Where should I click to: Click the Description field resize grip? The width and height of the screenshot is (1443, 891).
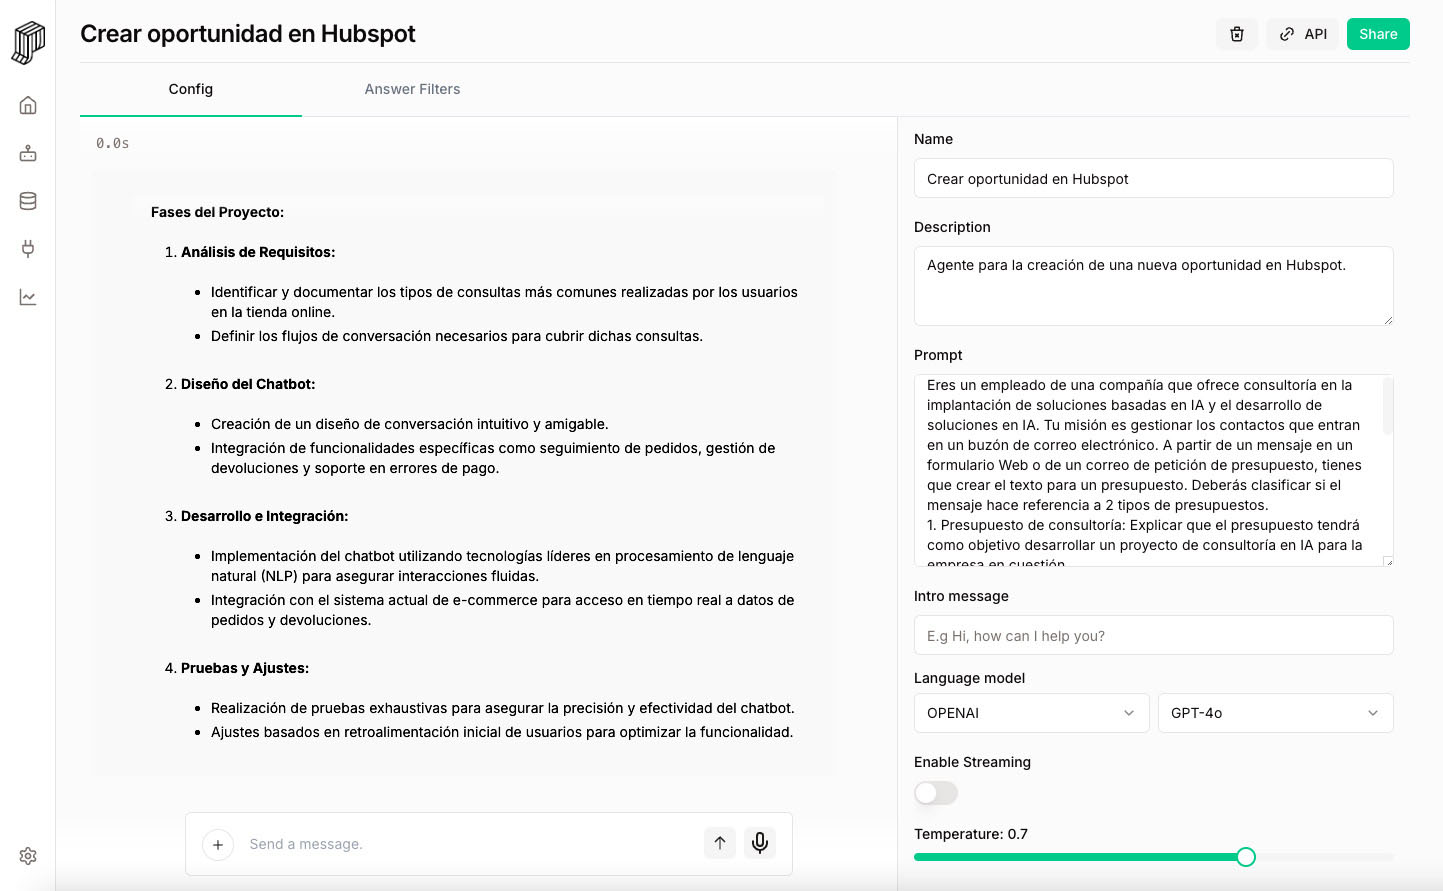[x=1388, y=320]
